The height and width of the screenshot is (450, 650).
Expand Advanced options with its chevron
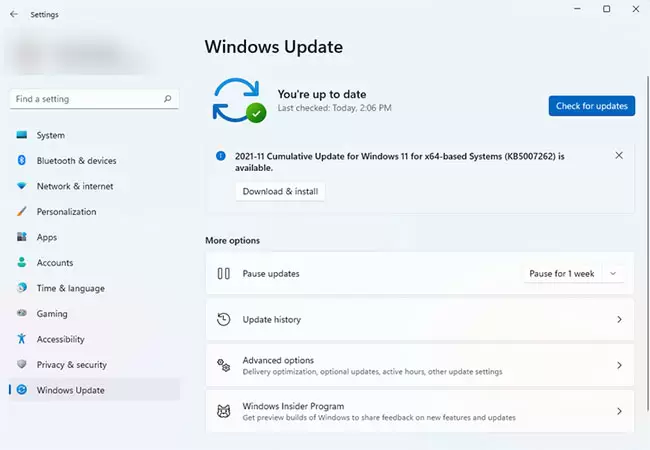619,366
